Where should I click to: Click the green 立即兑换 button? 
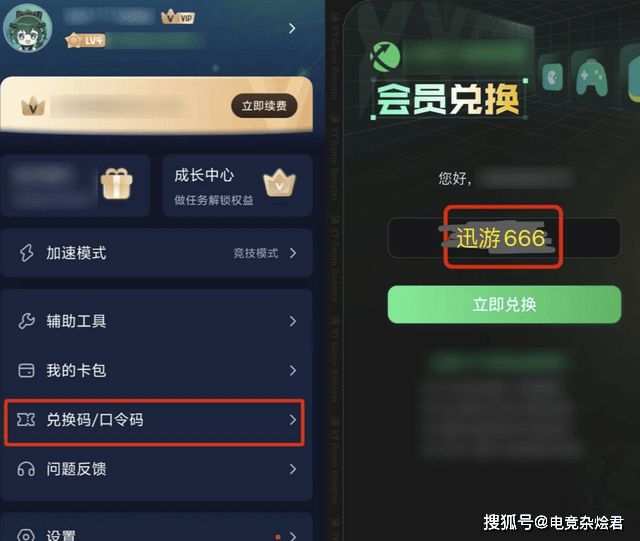click(x=504, y=305)
